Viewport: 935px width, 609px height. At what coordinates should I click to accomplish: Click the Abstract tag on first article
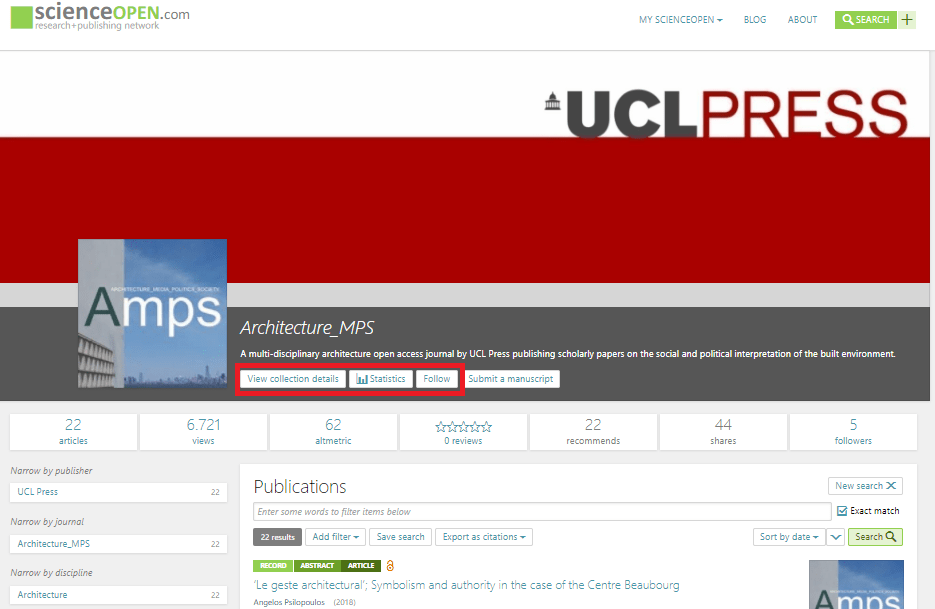[317, 565]
